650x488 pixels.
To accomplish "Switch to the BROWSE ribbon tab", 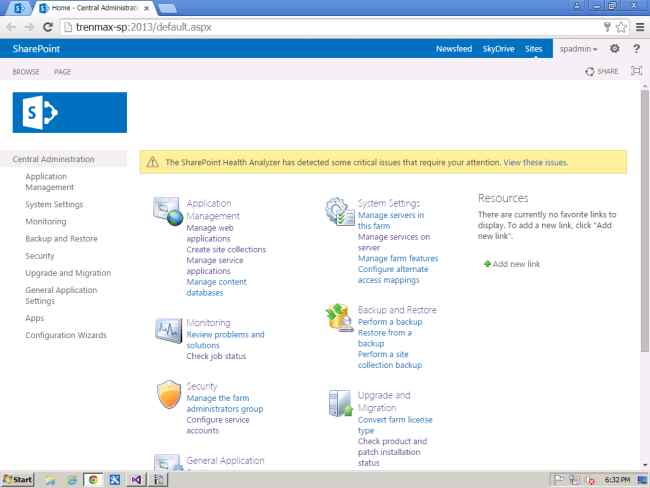I will (x=26, y=72).
